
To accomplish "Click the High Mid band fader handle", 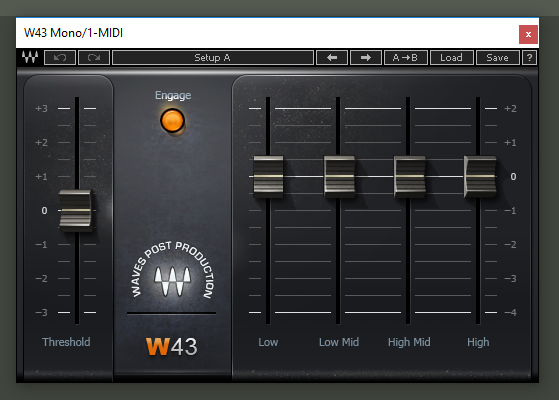I will (x=410, y=176).
